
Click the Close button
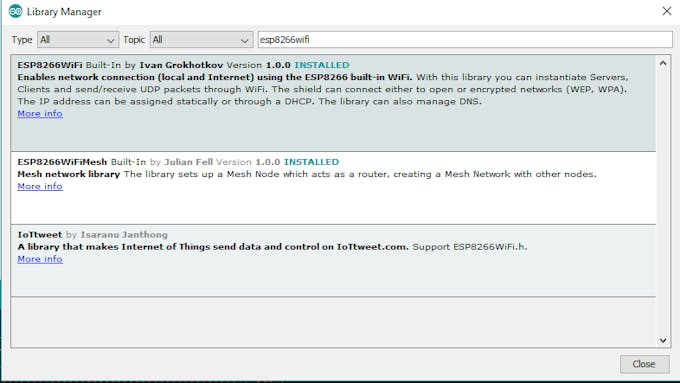(x=644, y=364)
